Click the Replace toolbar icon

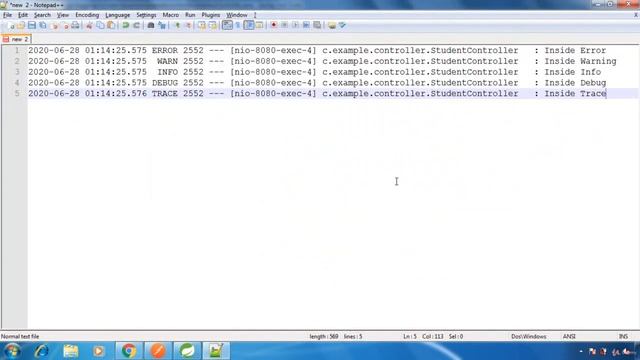pos(162,25)
